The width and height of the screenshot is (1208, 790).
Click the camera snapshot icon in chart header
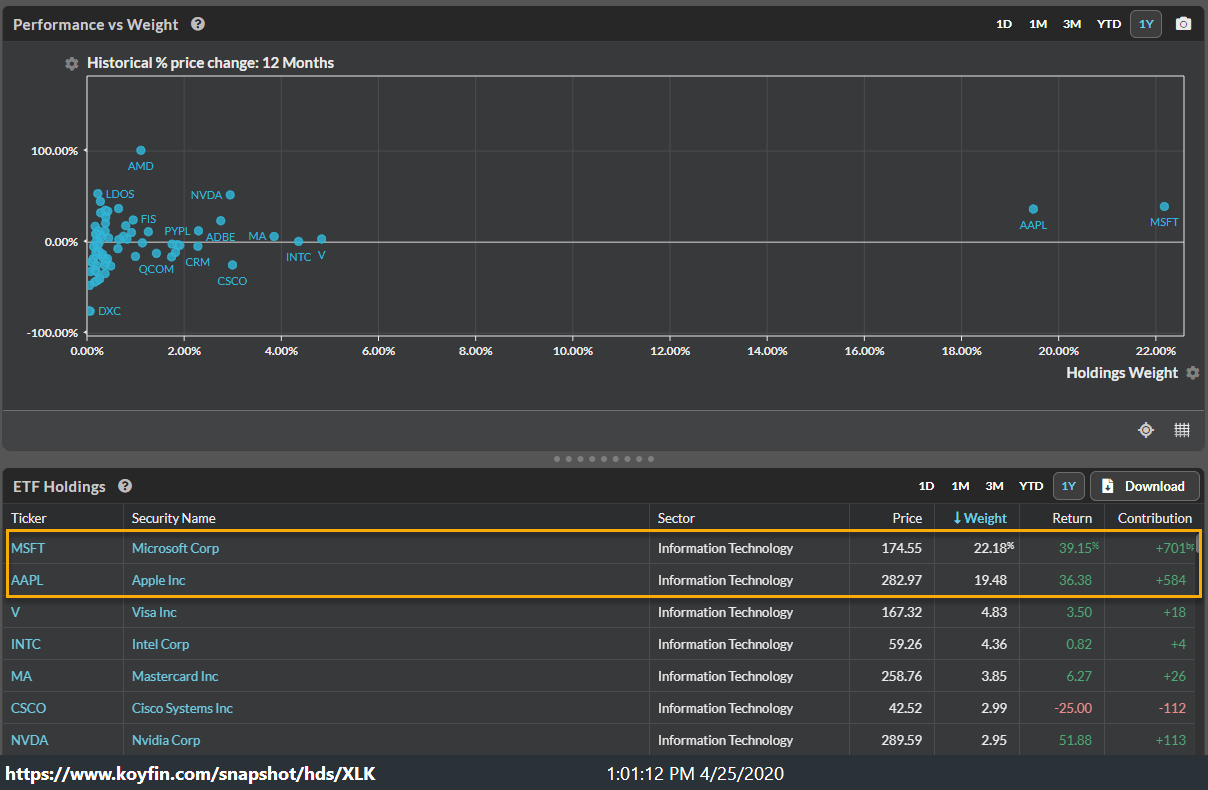(x=1183, y=24)
